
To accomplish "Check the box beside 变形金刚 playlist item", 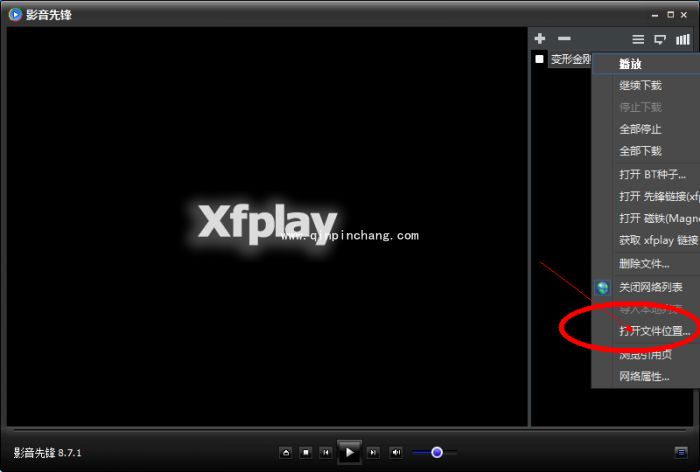I will pos(540,59).
